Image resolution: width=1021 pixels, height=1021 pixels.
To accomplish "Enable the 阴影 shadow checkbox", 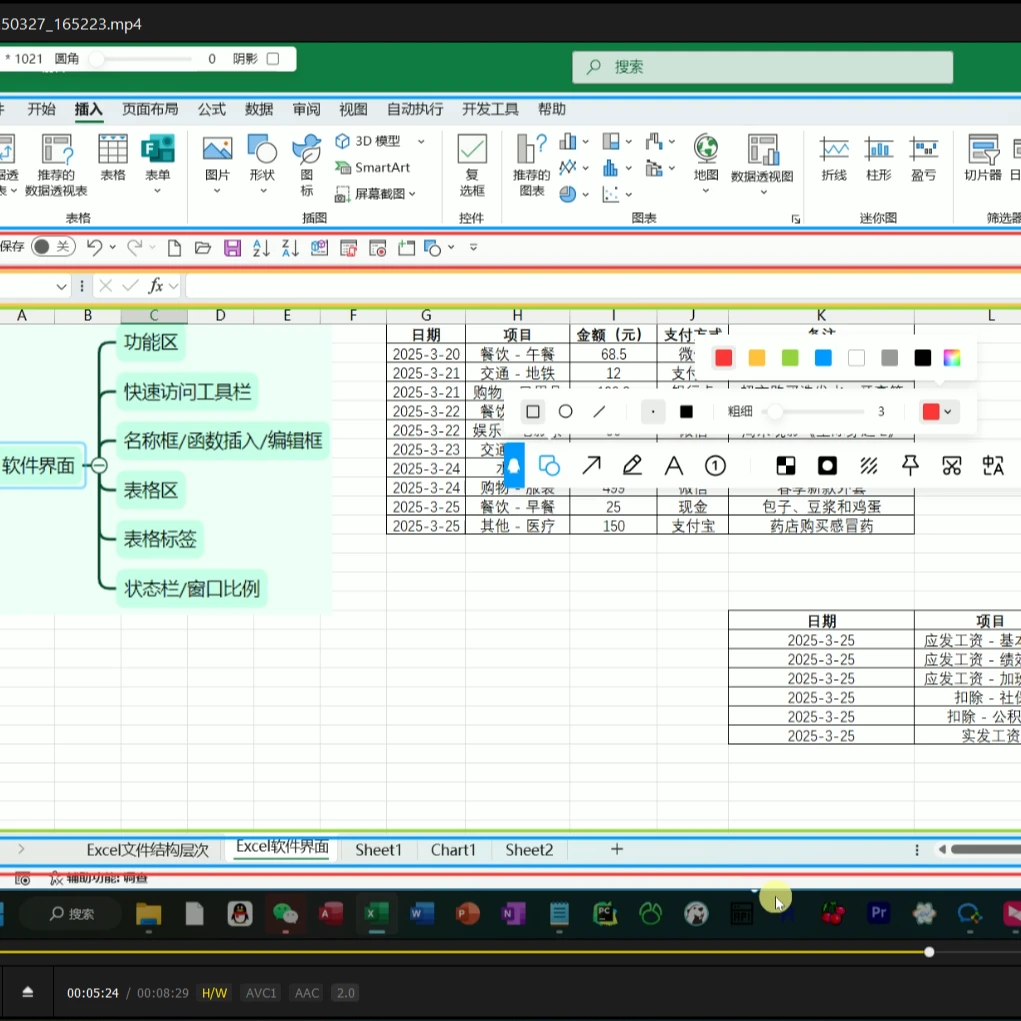I will point(273,59).
